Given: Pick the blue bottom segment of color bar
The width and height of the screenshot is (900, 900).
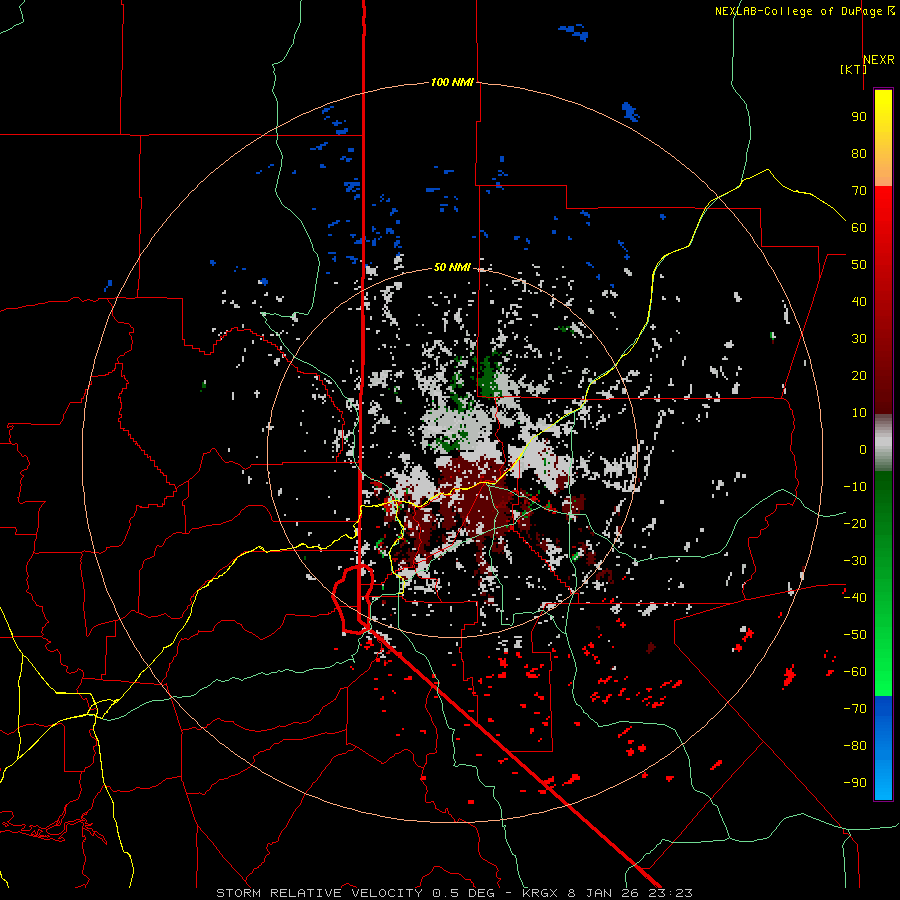Looking at the screenshot, I should [x=883, y=748].
